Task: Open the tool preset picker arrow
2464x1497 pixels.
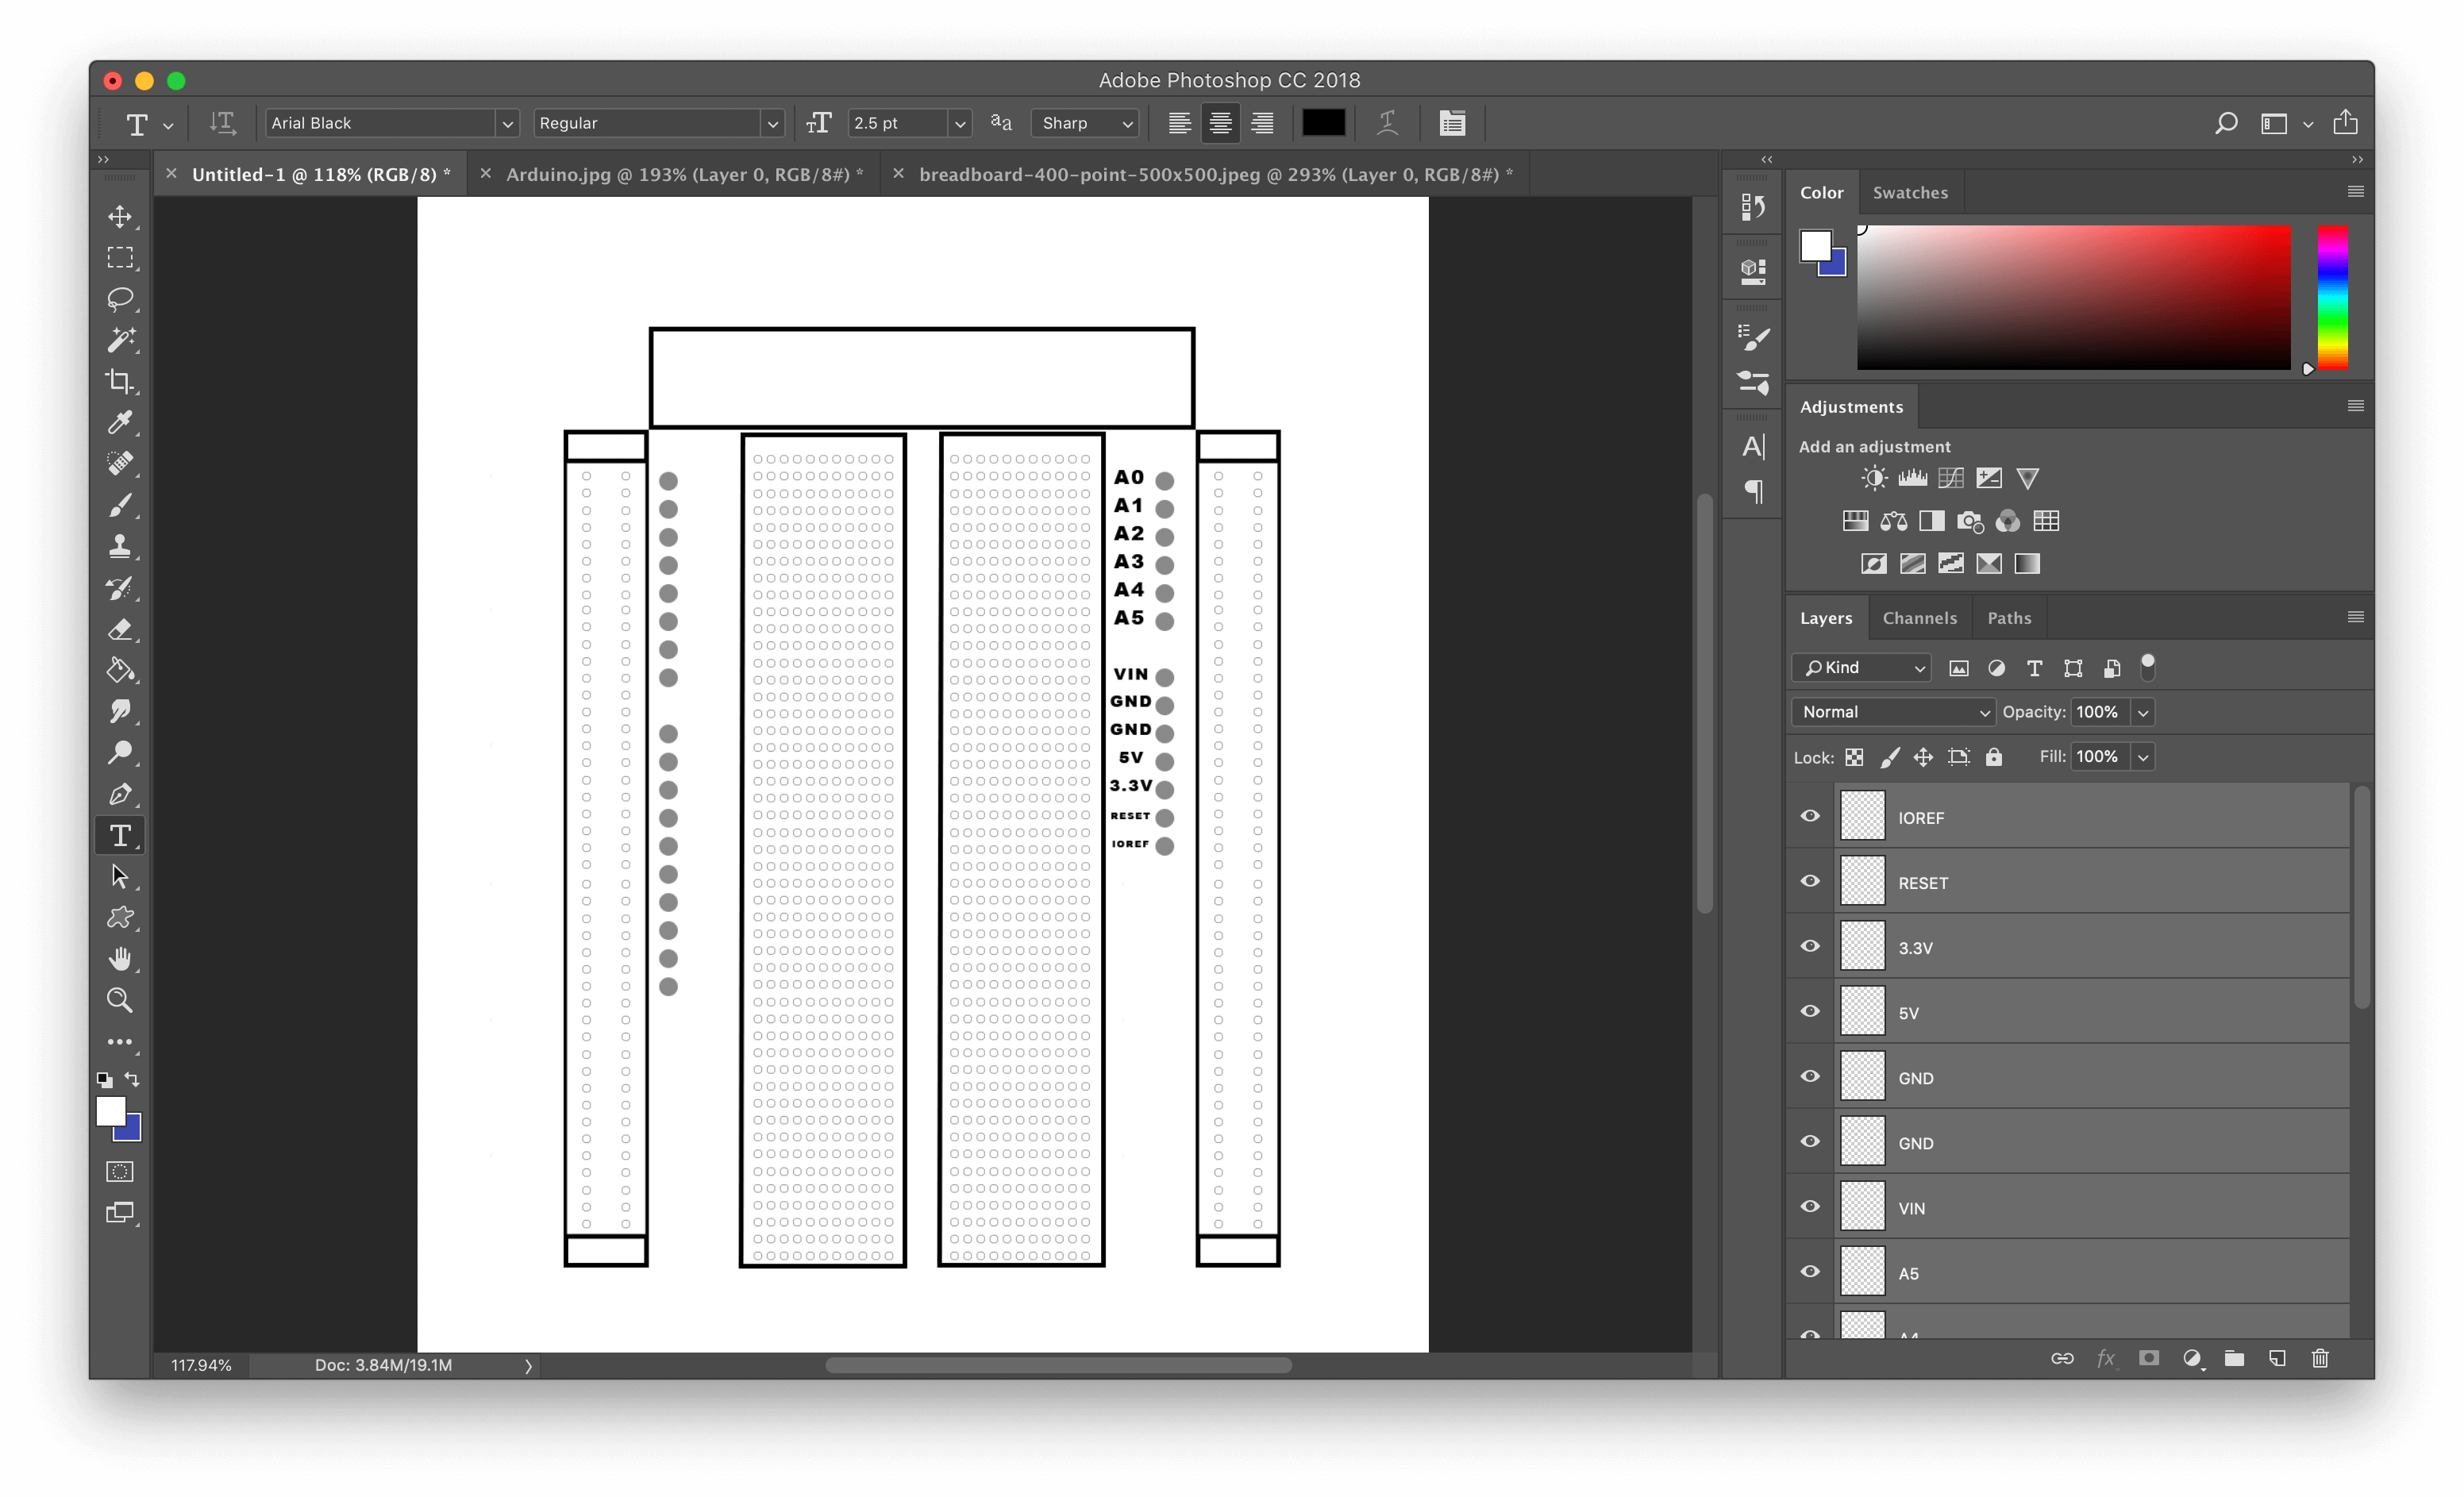Action: (x=168, y=125)
